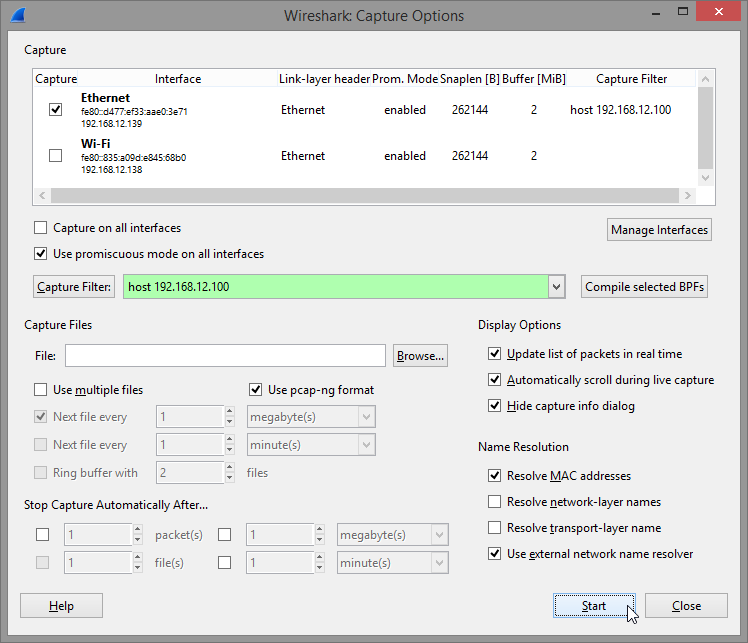The width and height of the screenshot is (748, 643).
Task: Click the Capture Filter column header
Action: click(x=632, y=79)
